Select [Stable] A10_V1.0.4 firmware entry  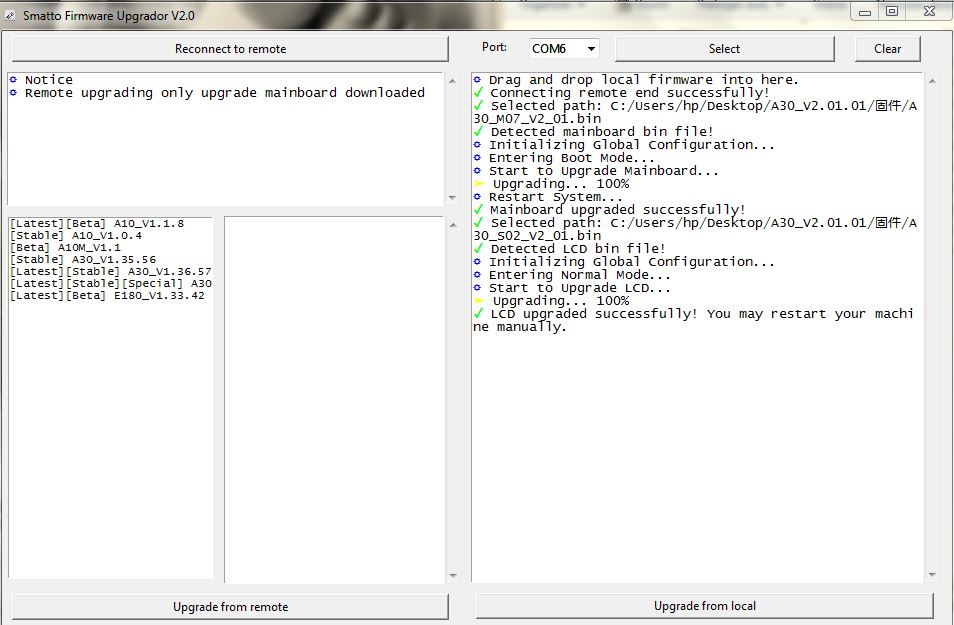click(x=76, y=236)
